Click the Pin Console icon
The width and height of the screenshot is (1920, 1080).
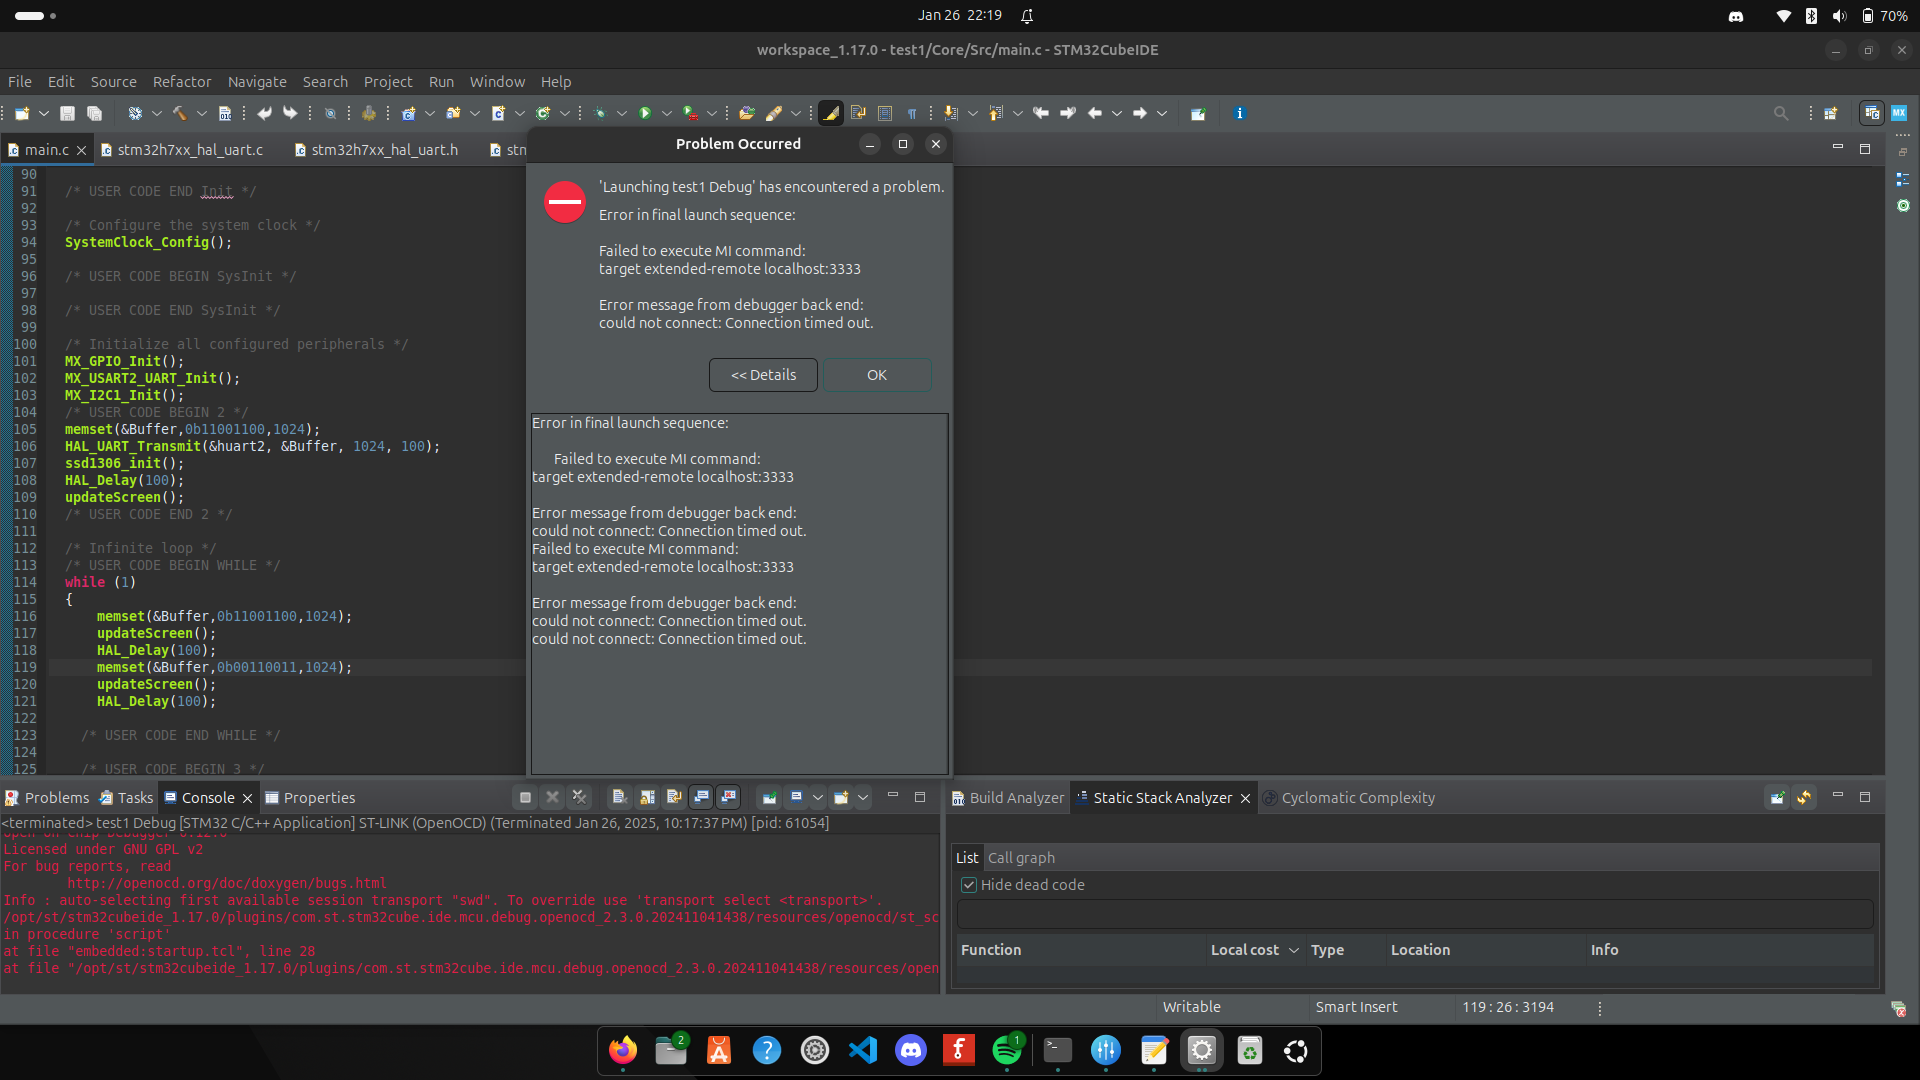pos(769,797)
